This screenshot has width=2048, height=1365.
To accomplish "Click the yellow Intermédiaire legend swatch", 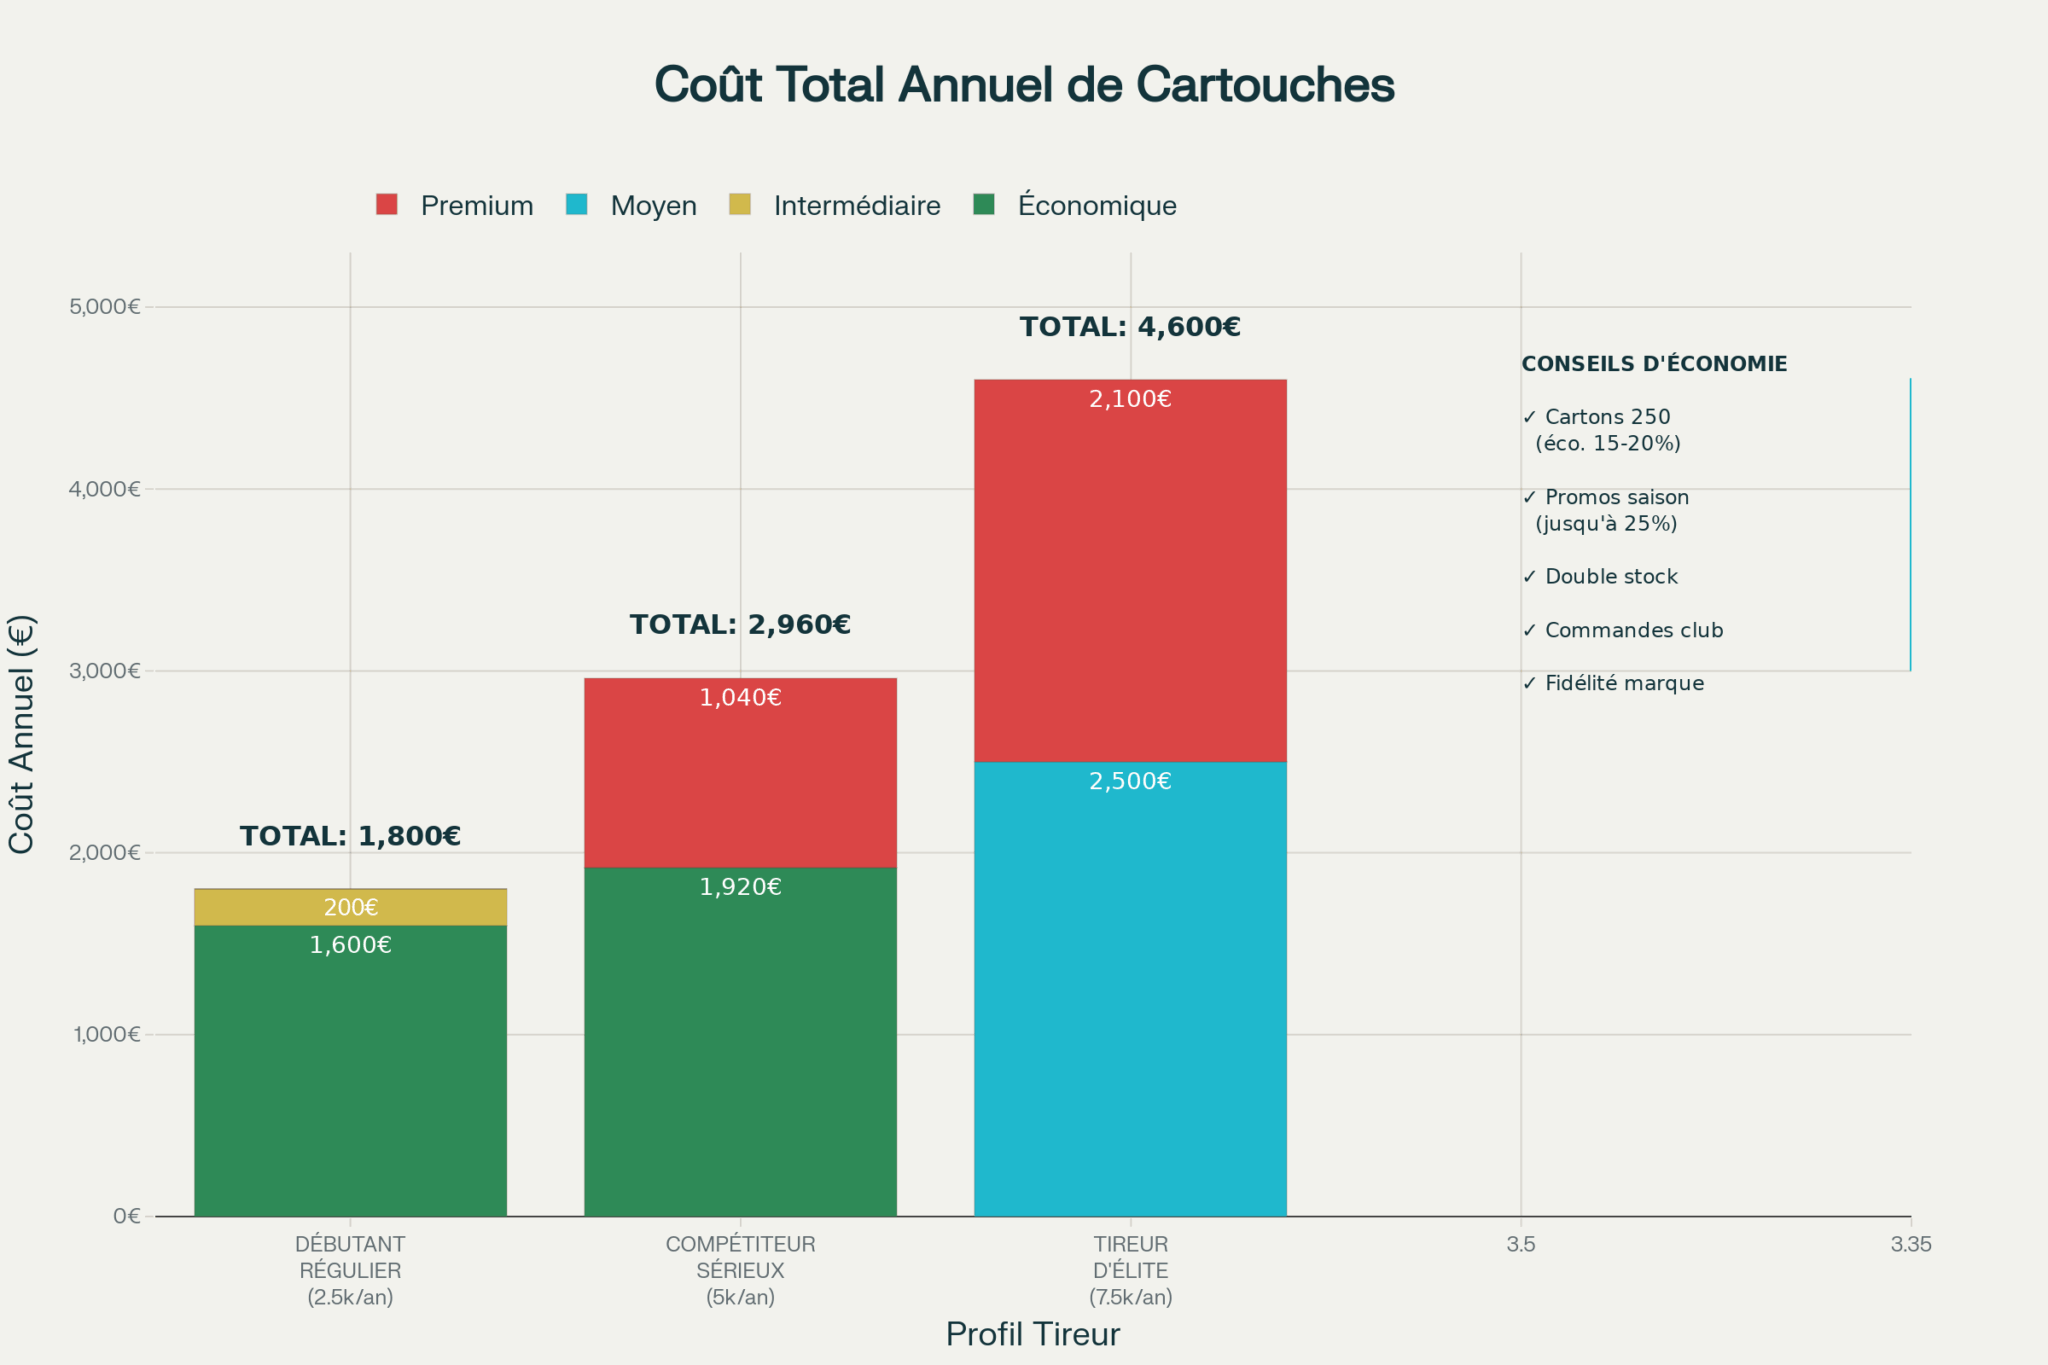I will (x=740, y=205).
